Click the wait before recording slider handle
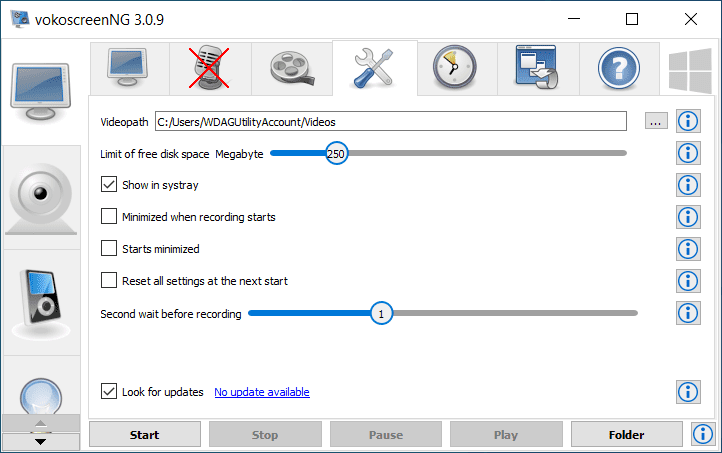 pyautogui.click(x=381, y=314)
